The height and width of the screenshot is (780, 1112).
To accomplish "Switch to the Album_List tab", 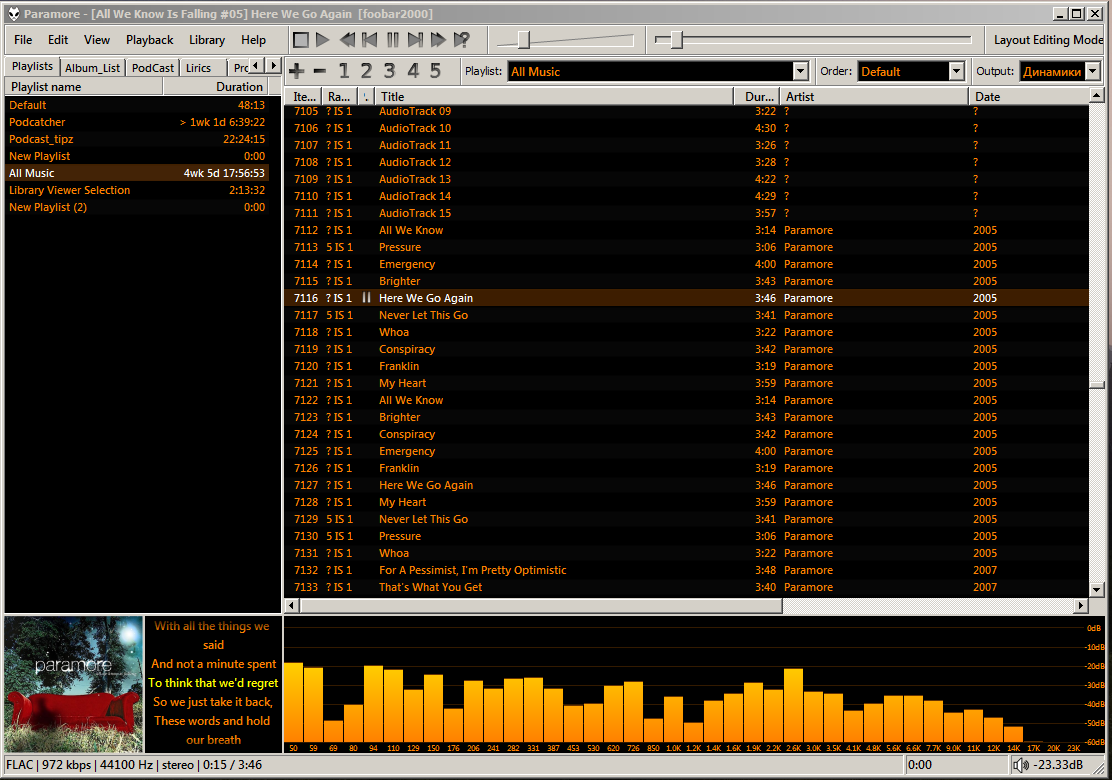I will (92, 67).
